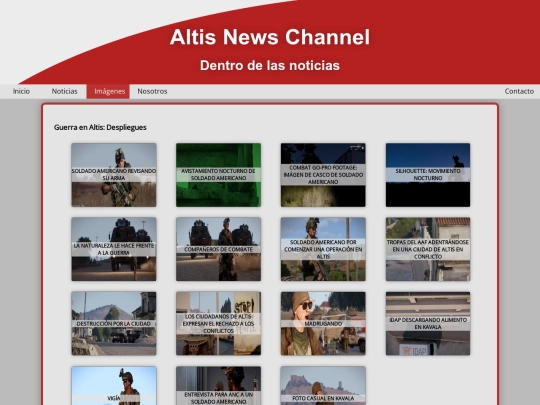Open the 'Madrugando' image

tap(323, 323)
